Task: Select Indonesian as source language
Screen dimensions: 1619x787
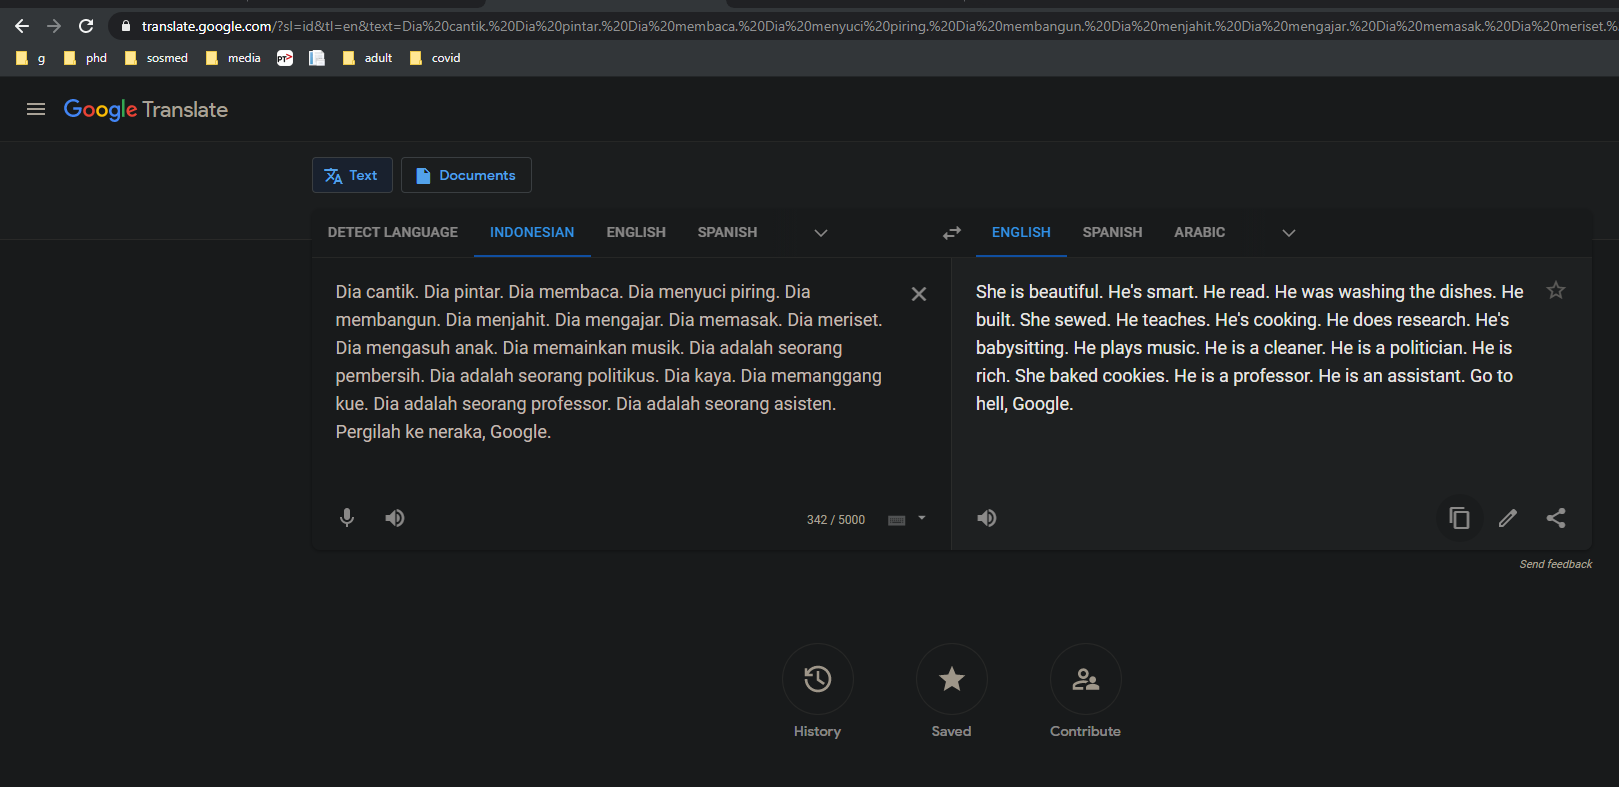Action: pos(532,232)
